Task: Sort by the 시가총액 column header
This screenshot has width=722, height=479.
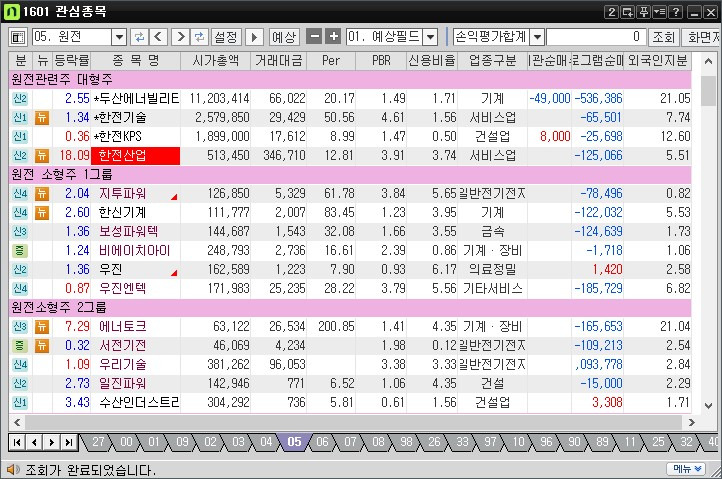Action: tap(215, 61)
